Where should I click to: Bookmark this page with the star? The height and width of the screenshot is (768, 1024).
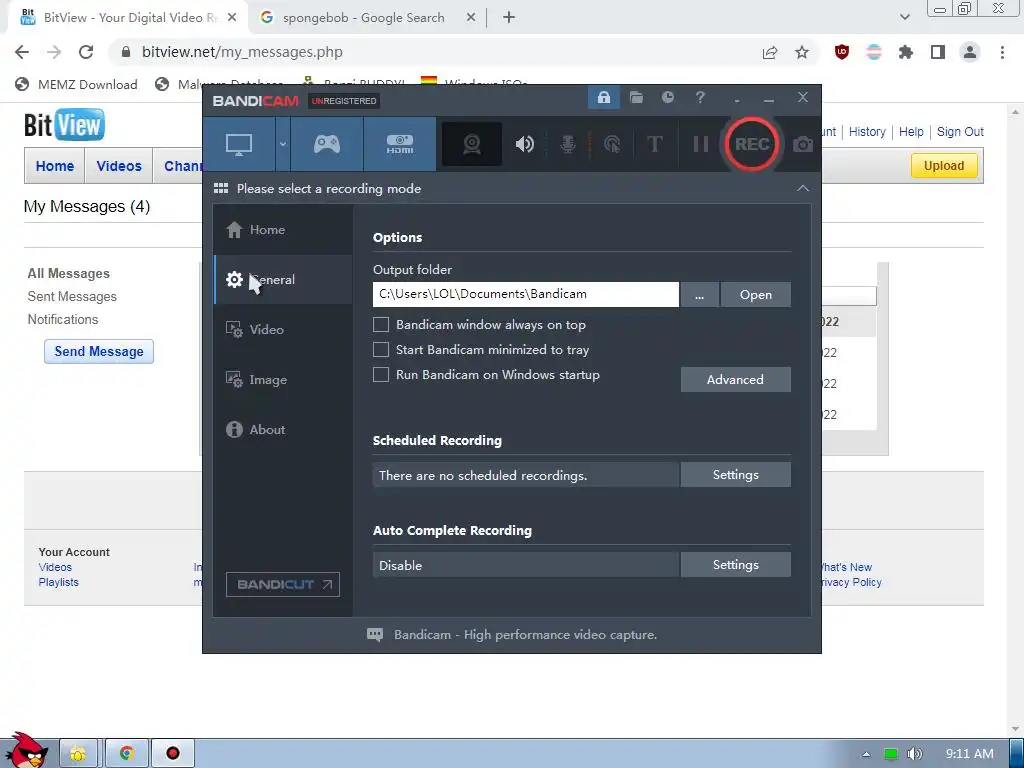(802, 52)
